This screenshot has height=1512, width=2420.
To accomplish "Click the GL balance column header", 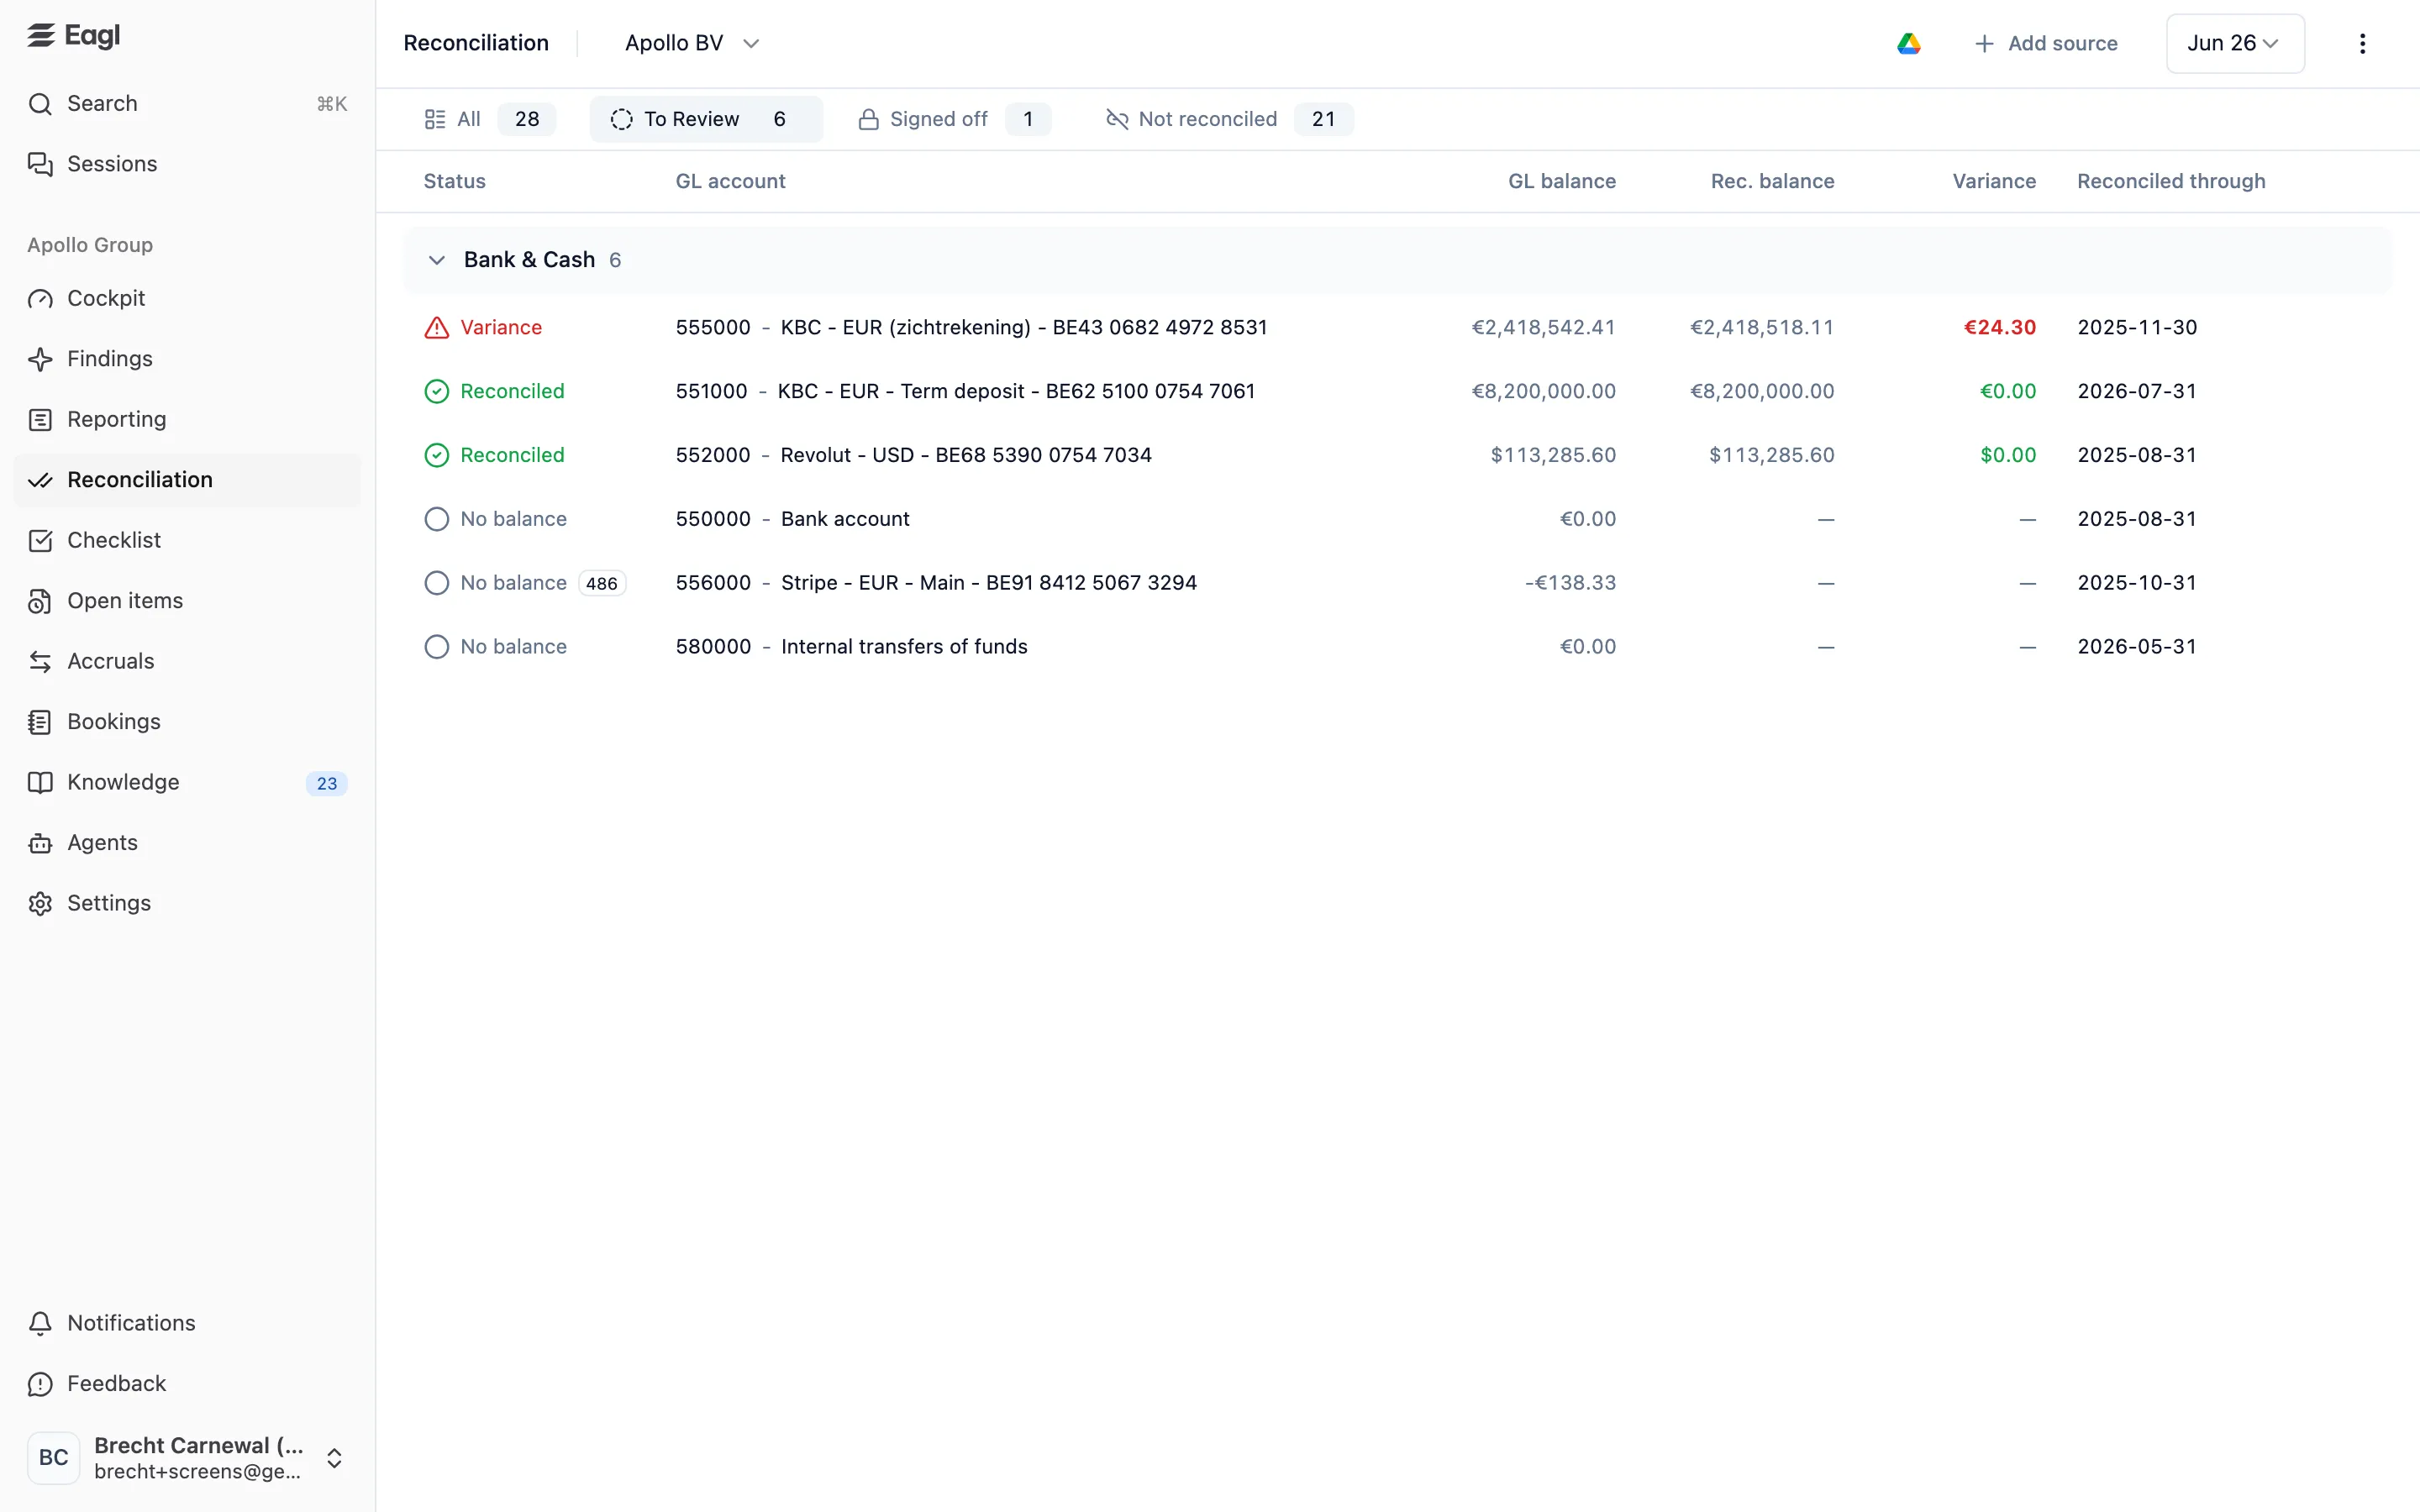I will pyautogui.click(x=1562, y=182).
